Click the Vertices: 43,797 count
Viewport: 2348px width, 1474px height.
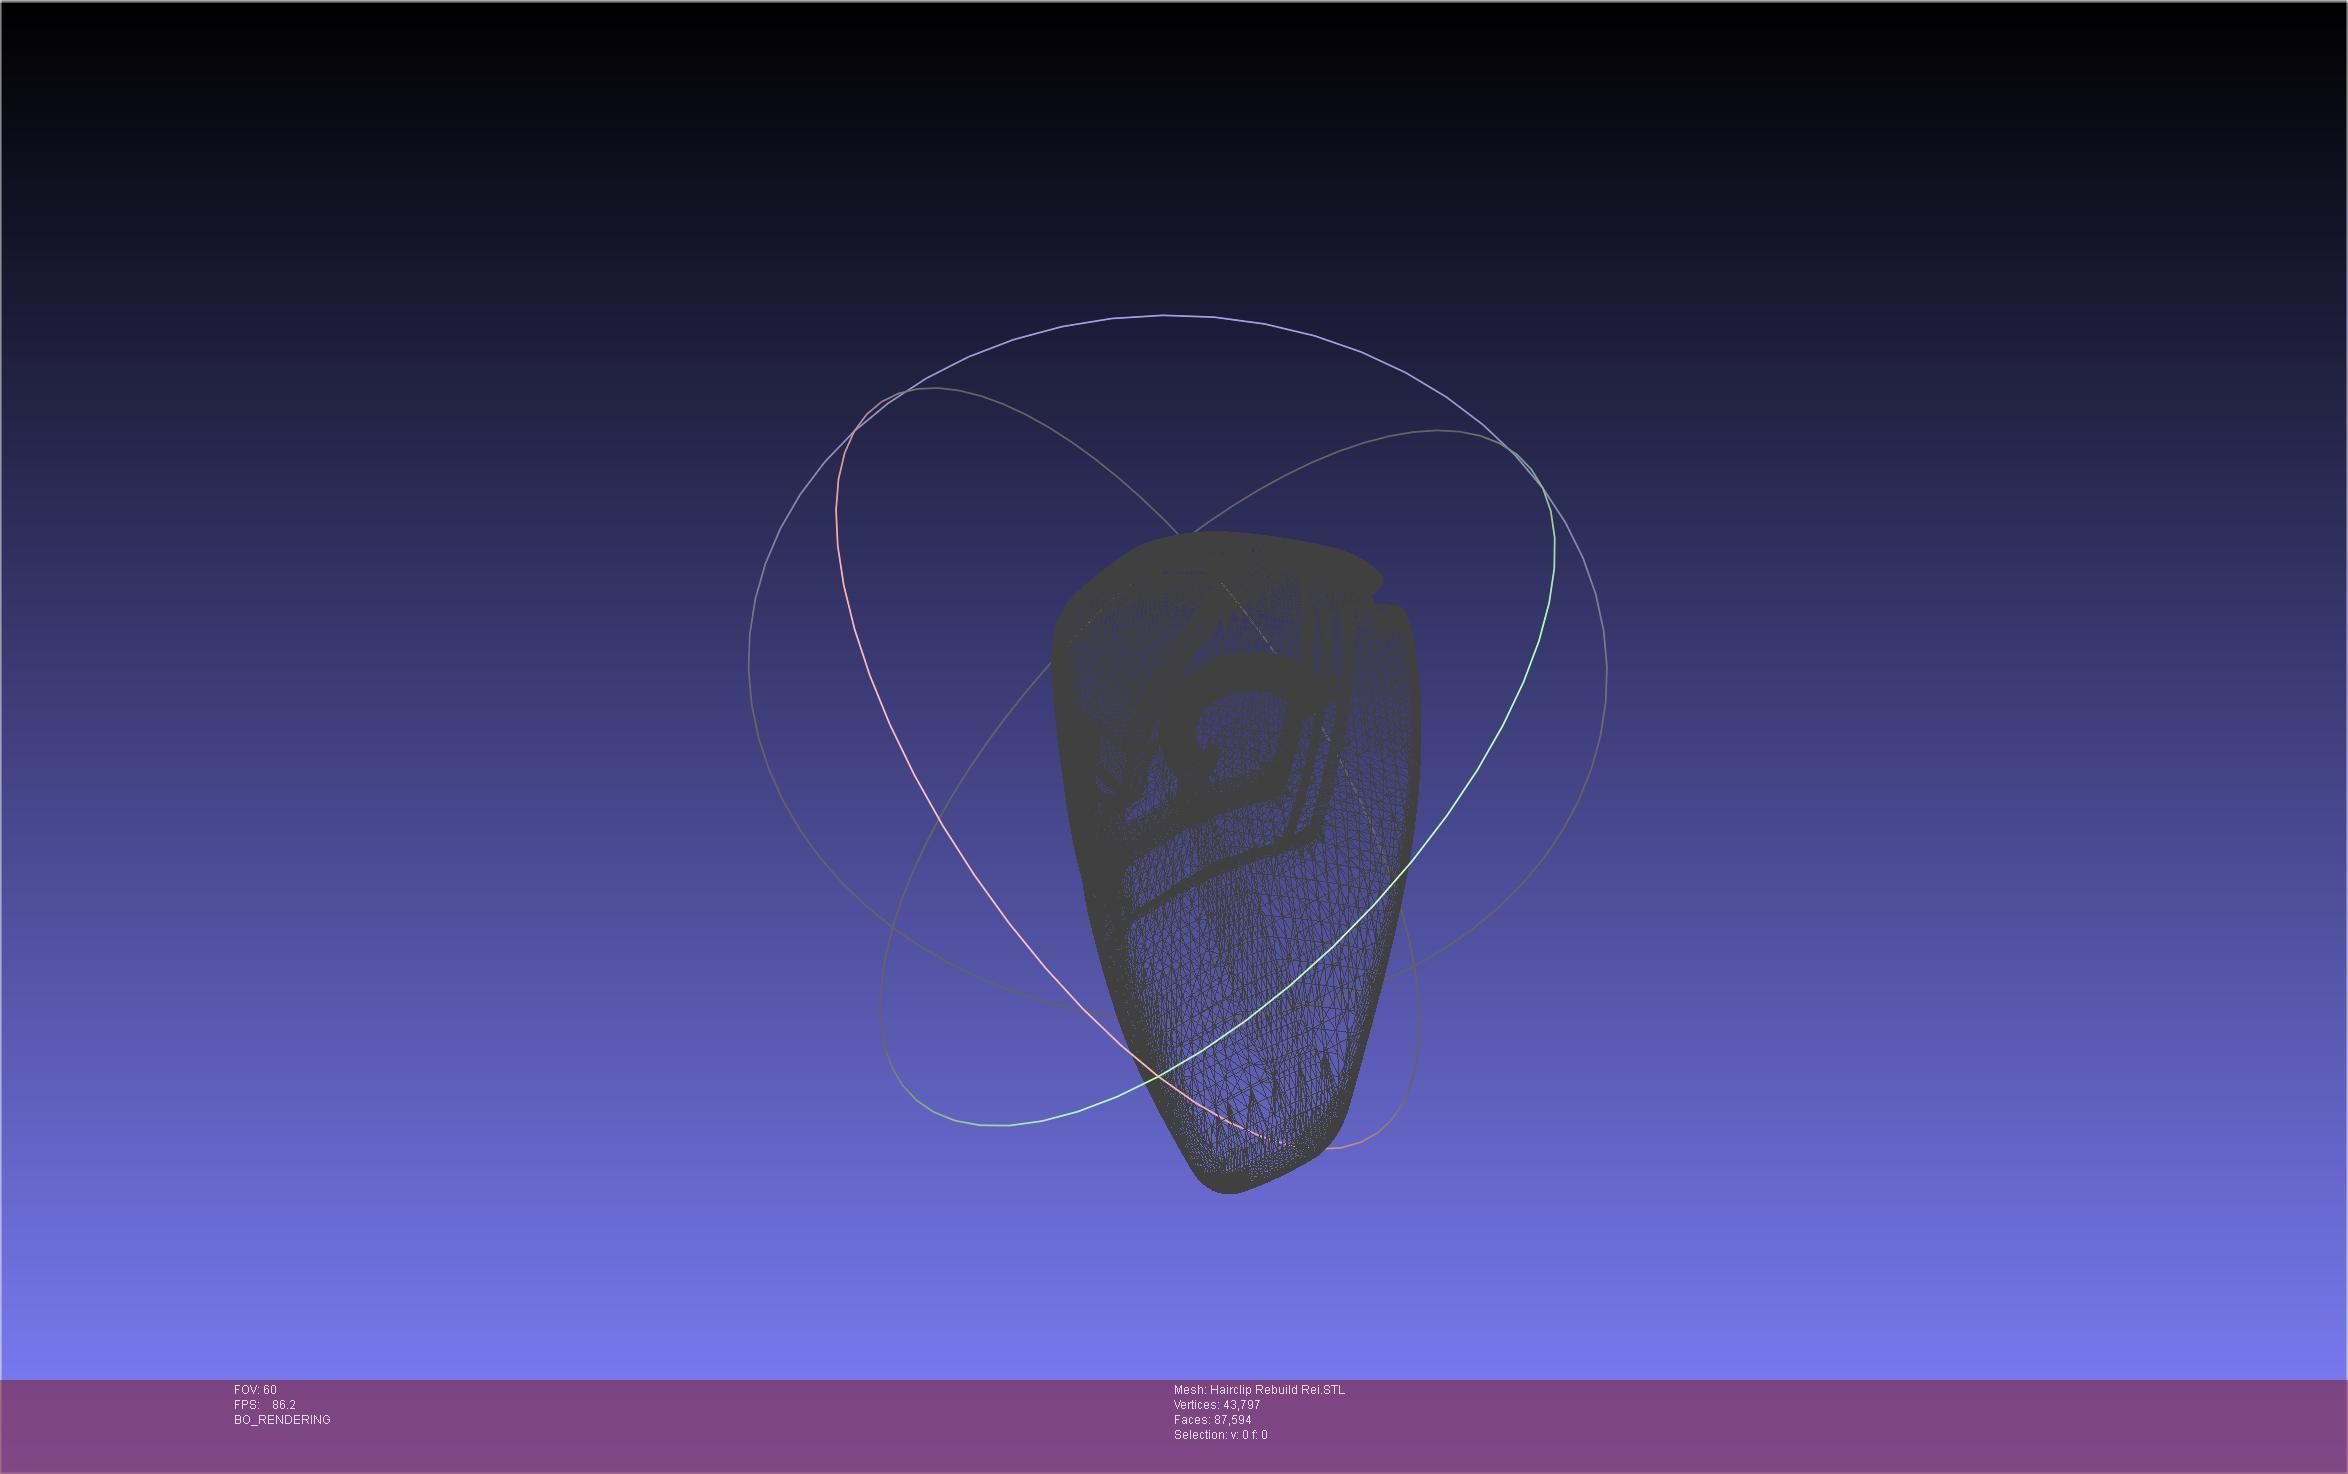coord(1216,1405)
